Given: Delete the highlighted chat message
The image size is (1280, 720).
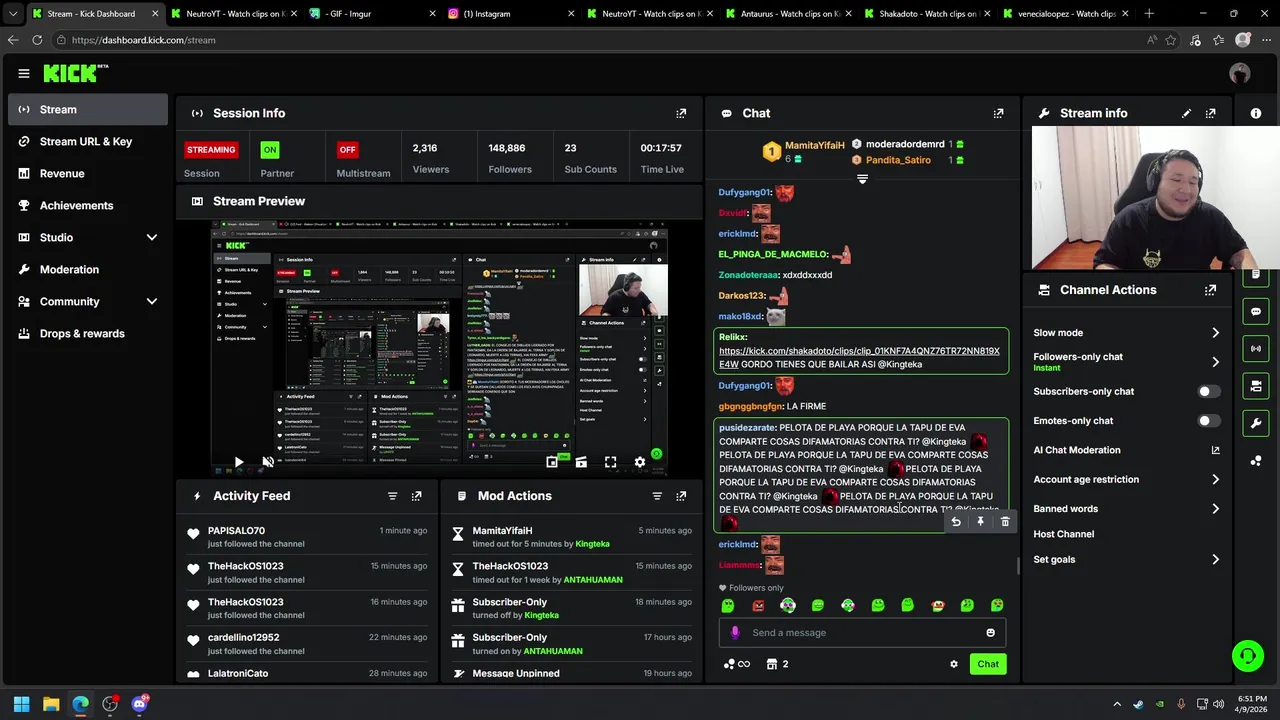Looking at the screenshot, I should click(x=1005, y=522).
